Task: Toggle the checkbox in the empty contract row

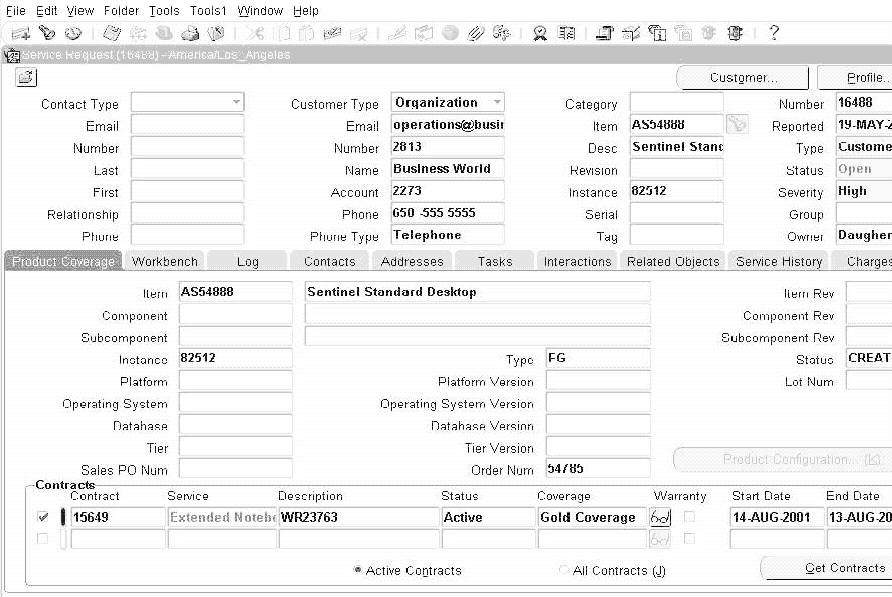Action: (43, 538)
